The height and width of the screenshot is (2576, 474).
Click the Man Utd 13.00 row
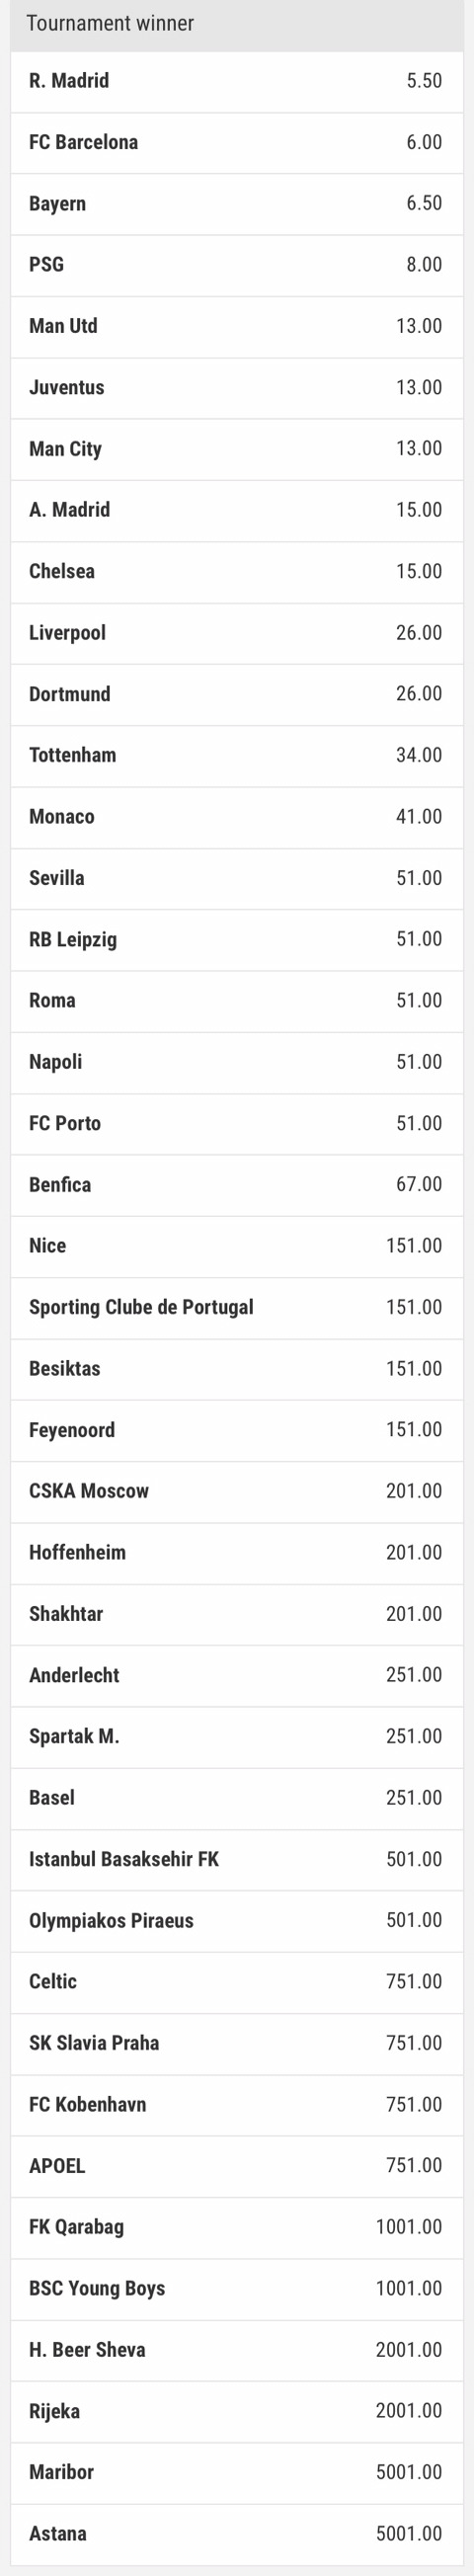coord(237,326)
